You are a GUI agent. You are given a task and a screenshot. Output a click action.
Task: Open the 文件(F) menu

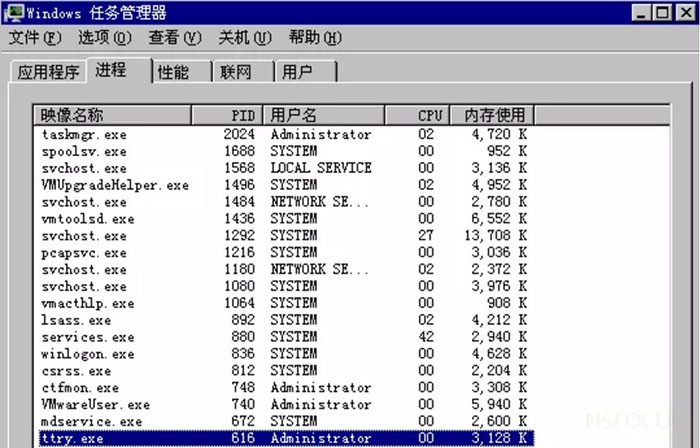click(35, 37)
